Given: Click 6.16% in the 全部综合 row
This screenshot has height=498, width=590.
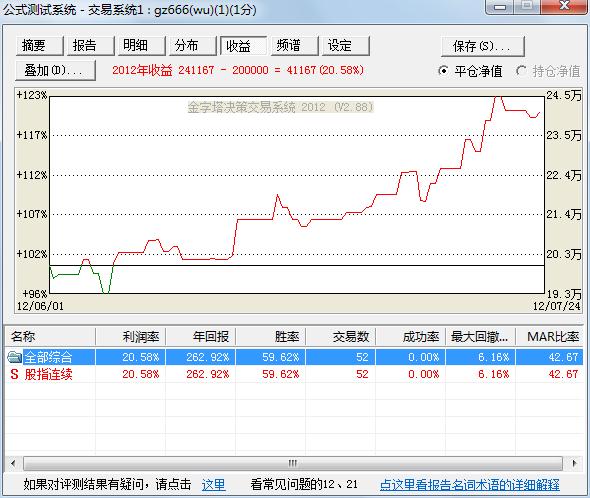Looking at the screenshot, I should pos(494,357).
